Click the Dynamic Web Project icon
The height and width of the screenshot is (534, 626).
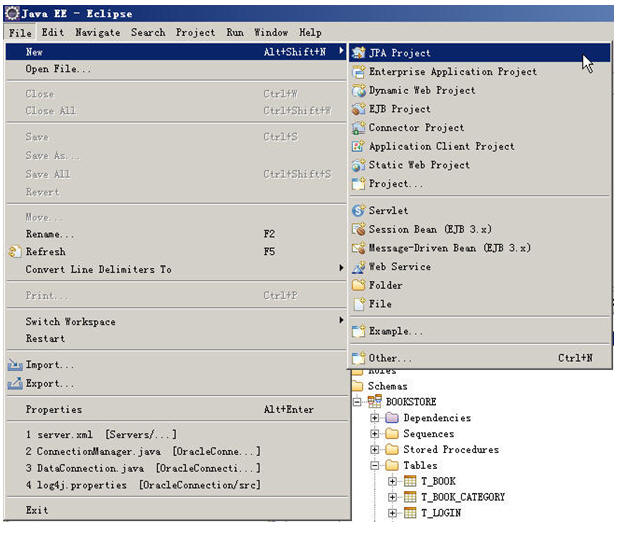[359, 91]
